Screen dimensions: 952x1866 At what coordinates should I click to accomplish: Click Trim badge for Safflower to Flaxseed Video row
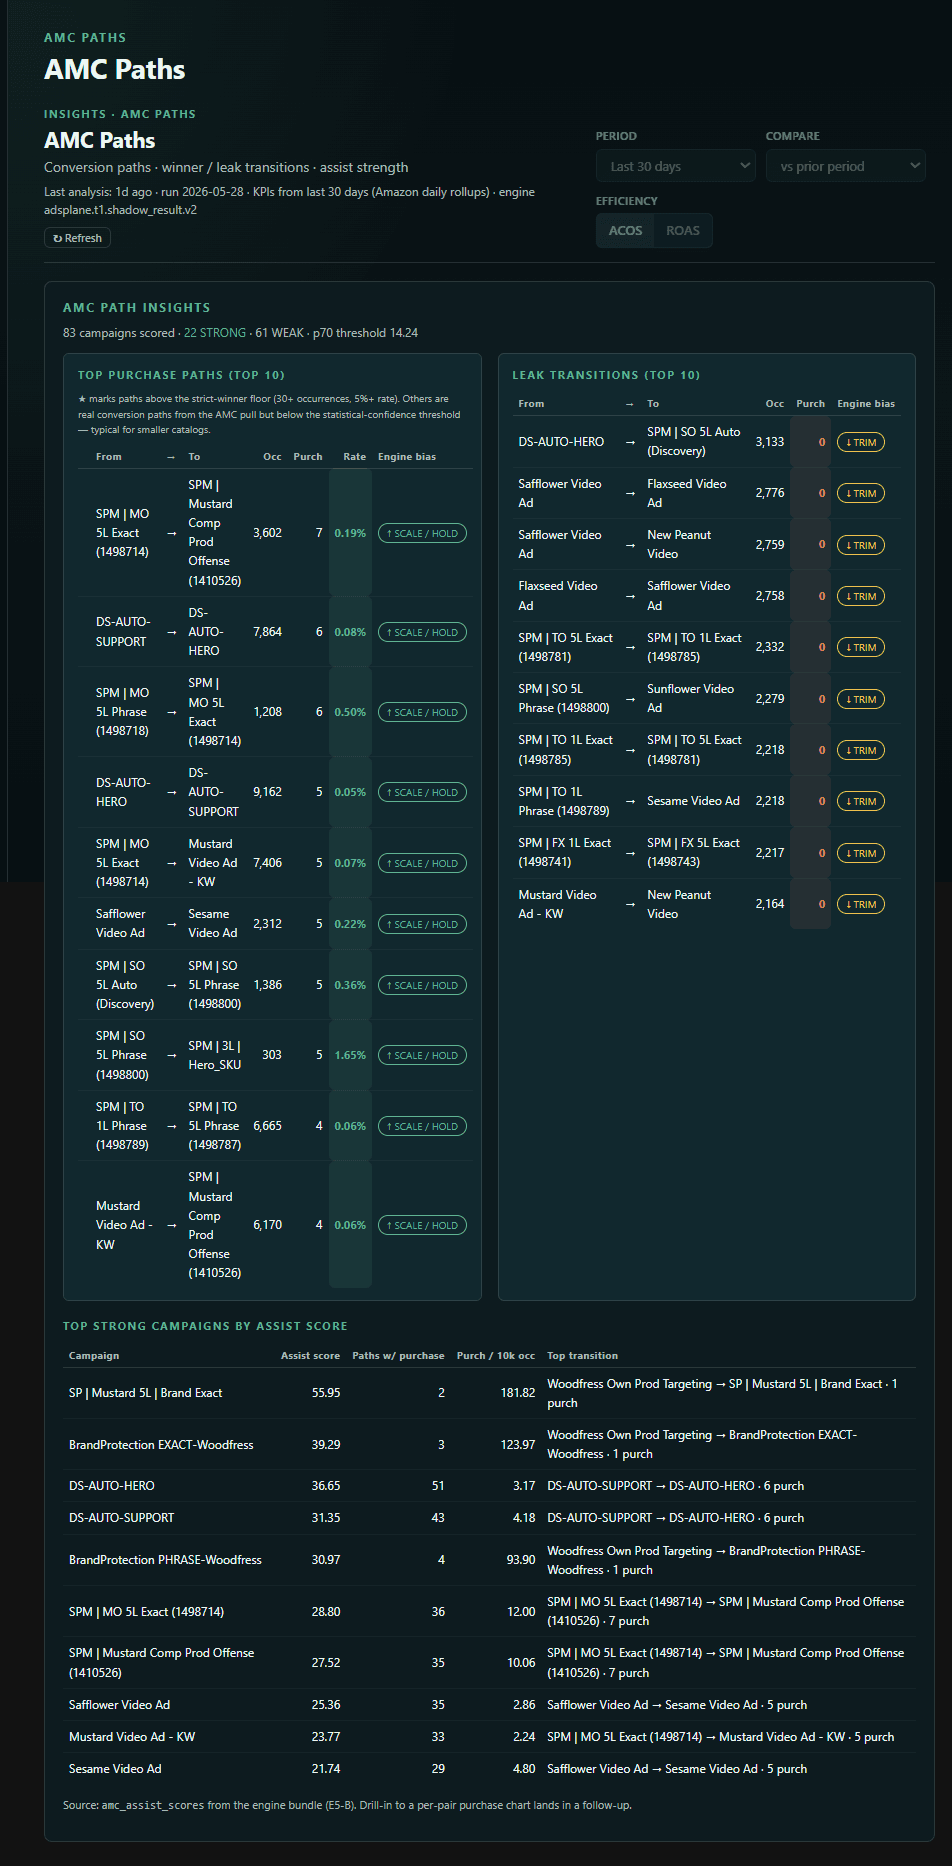[861, 493]
